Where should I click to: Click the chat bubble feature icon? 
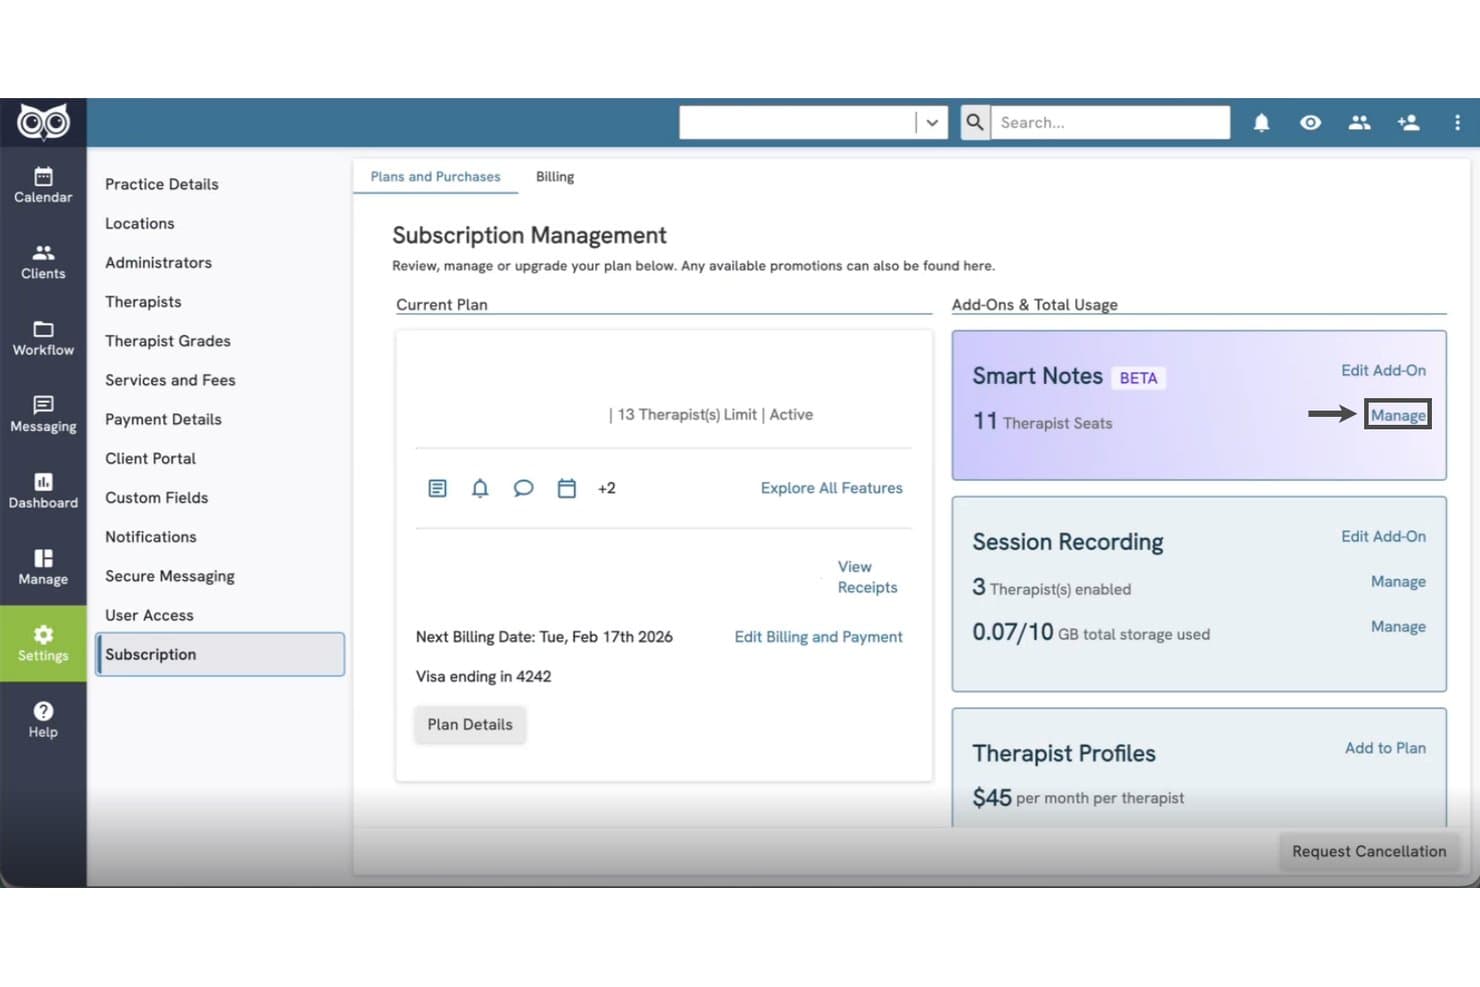point(523,488)
